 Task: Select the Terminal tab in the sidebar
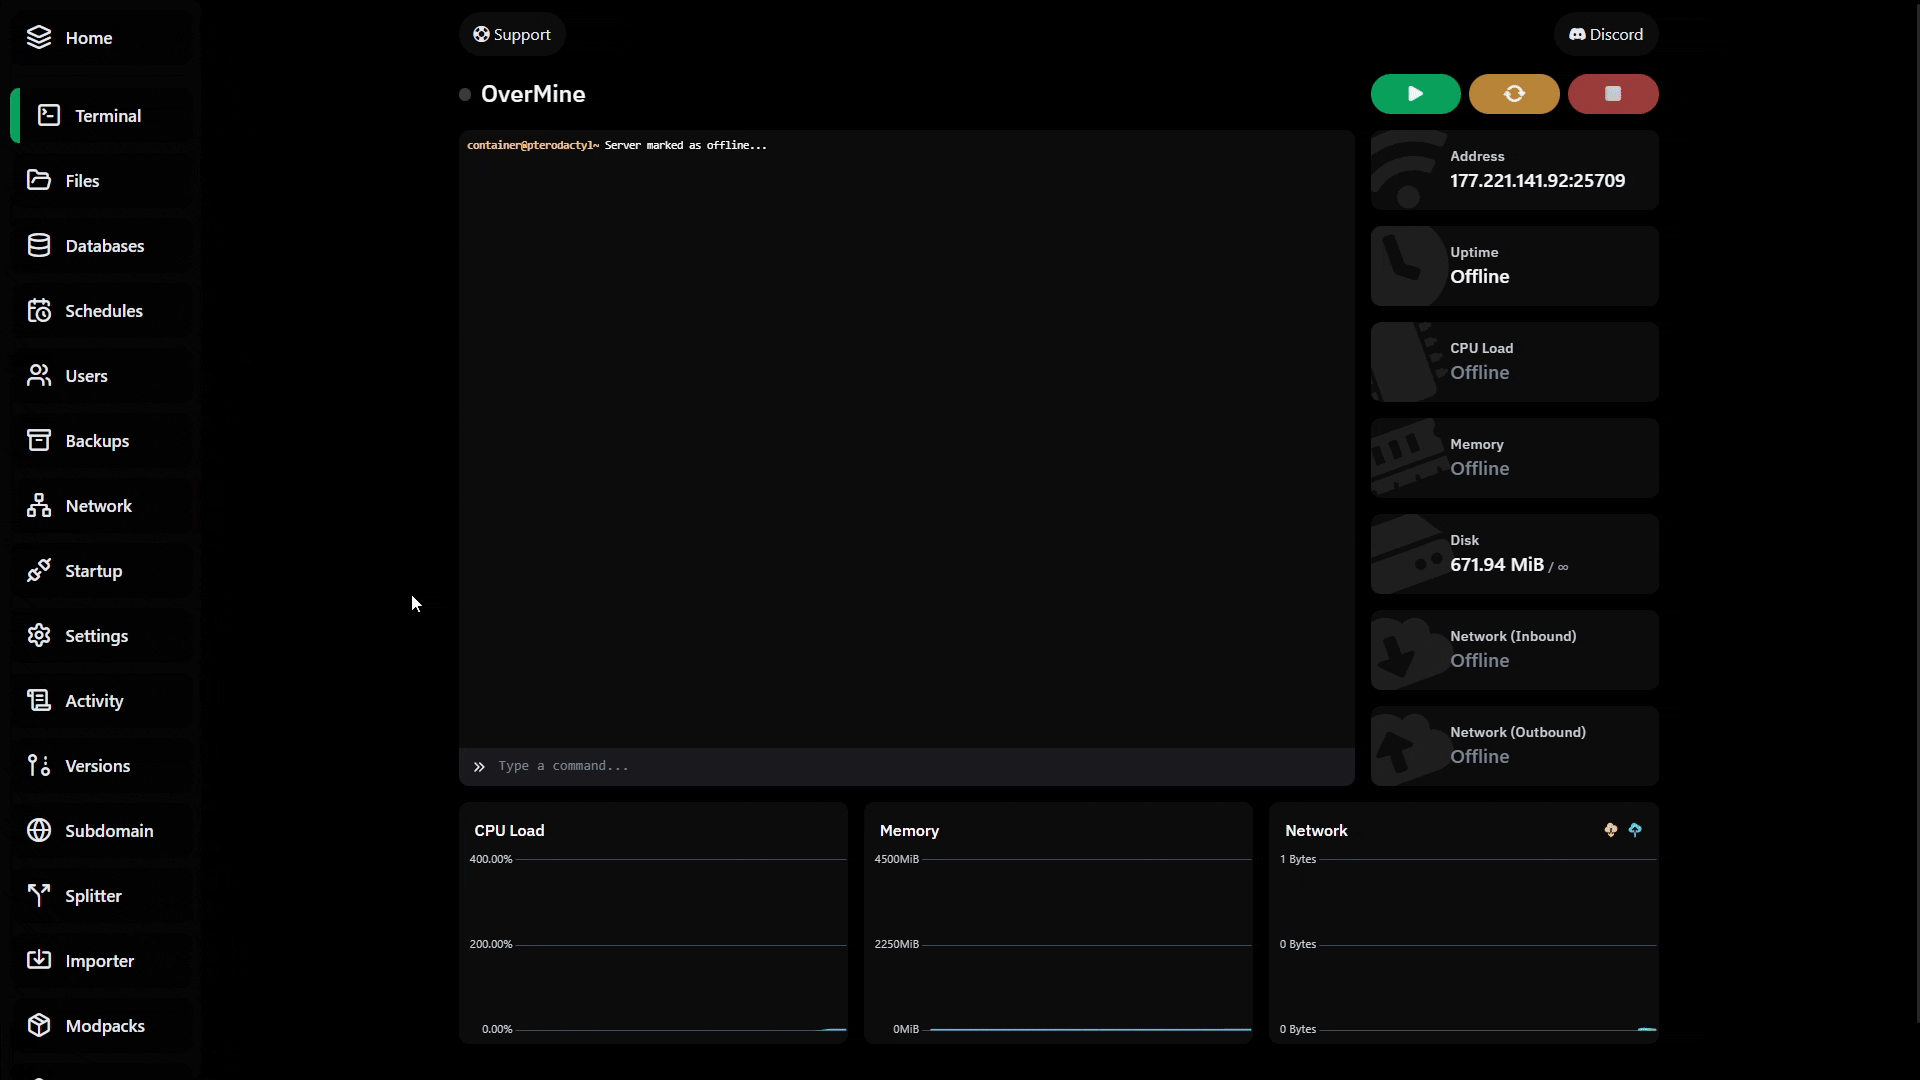tap(107, 116)
